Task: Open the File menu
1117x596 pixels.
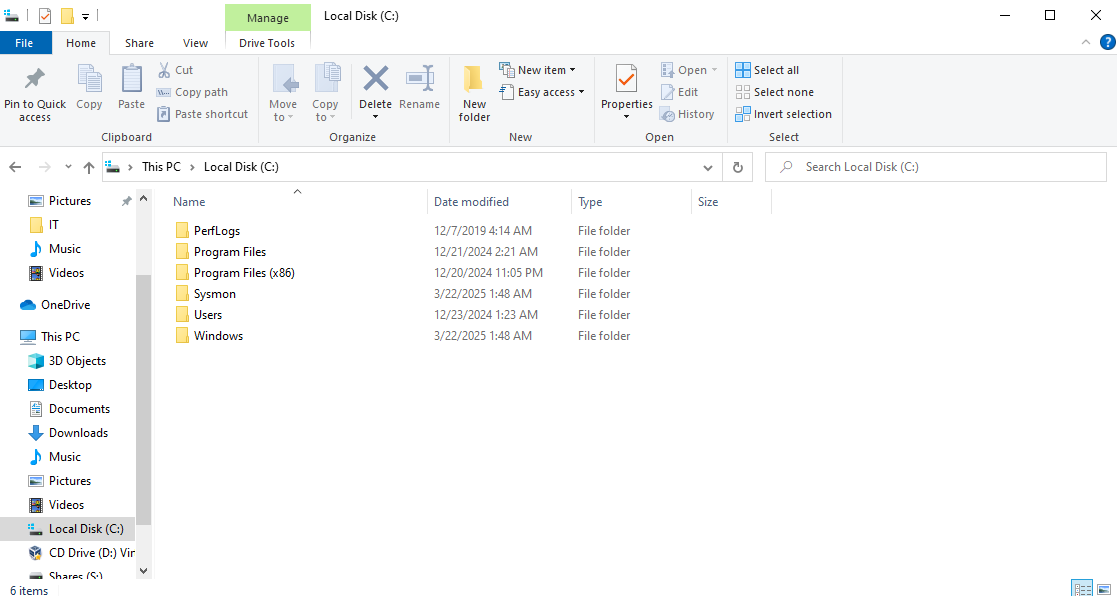Action: [x=25, y=43]
